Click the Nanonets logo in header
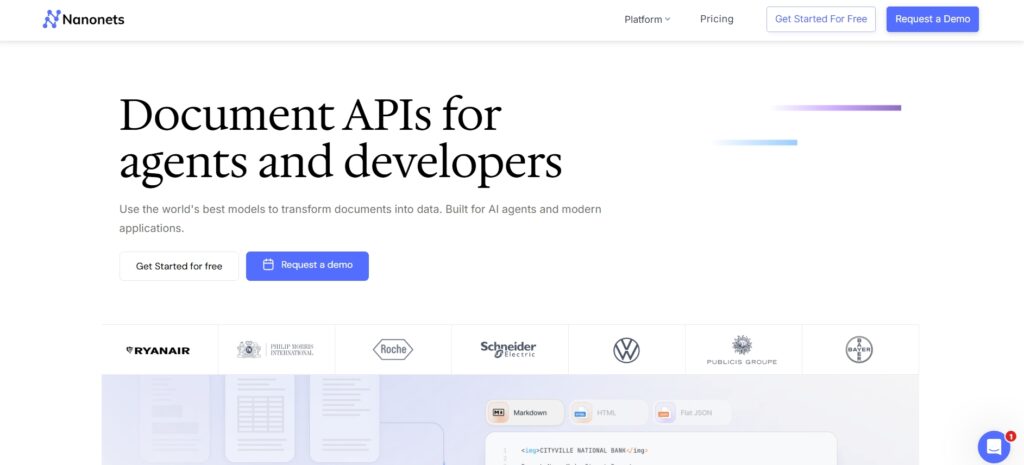Image resolution: width=1024 pixels, height=465 pixels. tap(83, 19)
